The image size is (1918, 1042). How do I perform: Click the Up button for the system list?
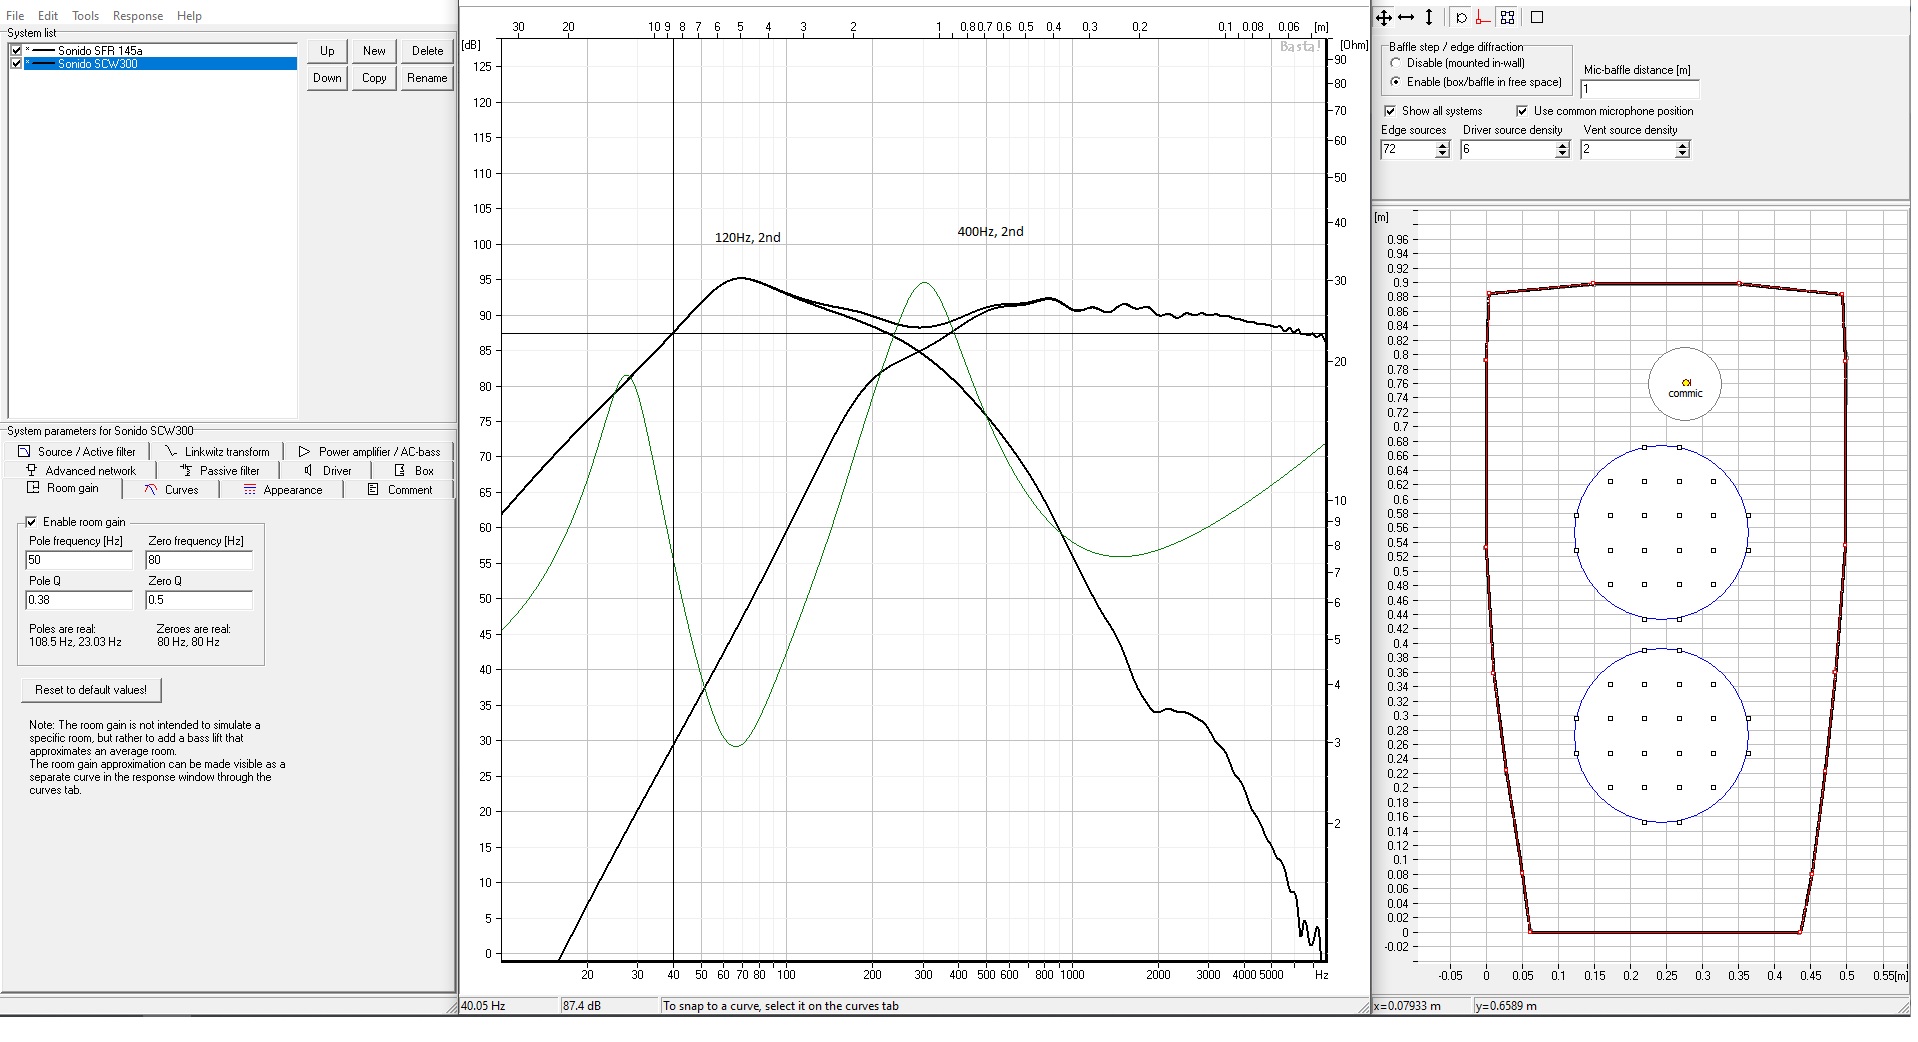click(327, 51)
